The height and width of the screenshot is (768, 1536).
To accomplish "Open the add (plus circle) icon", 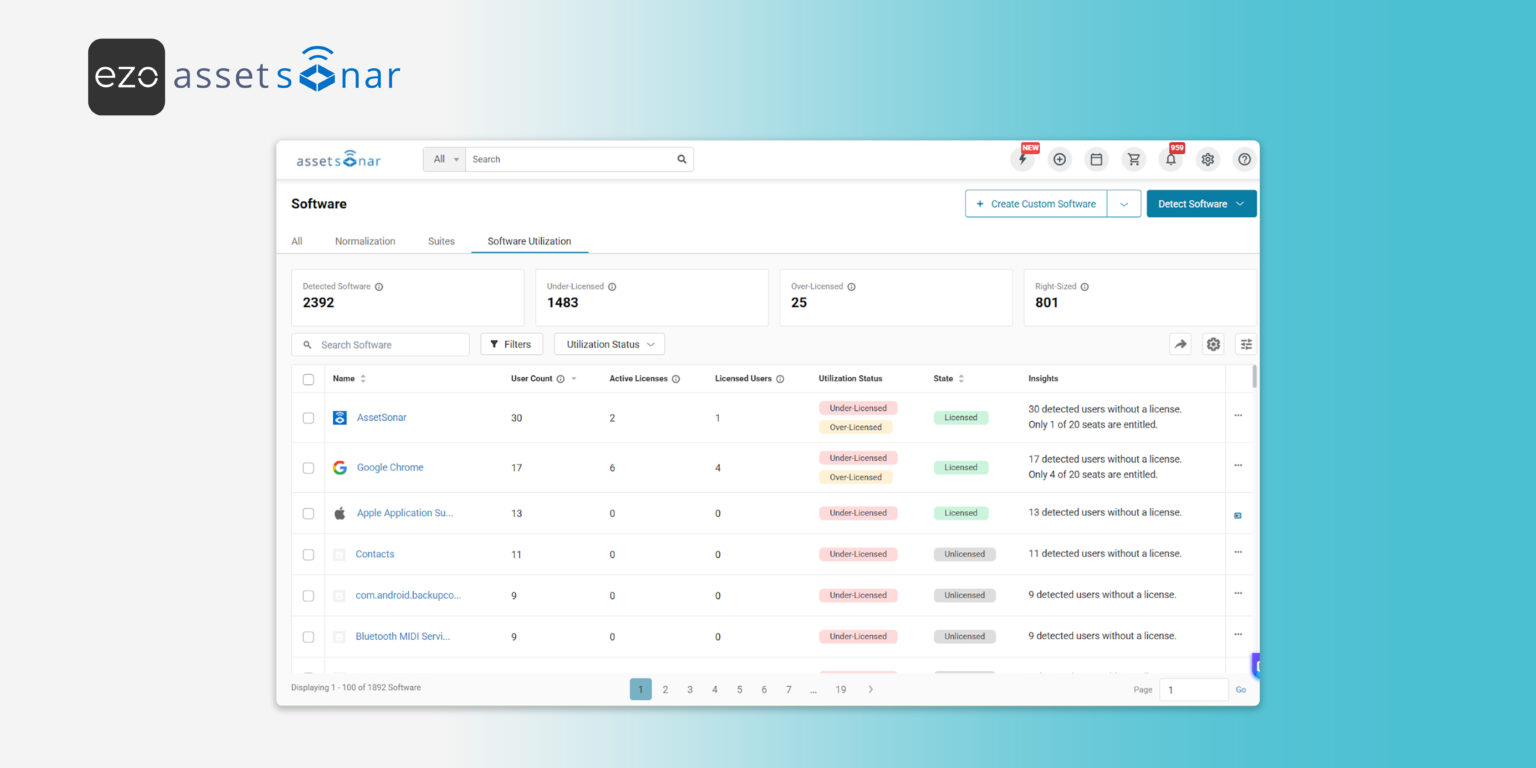I will (1060, 159).
